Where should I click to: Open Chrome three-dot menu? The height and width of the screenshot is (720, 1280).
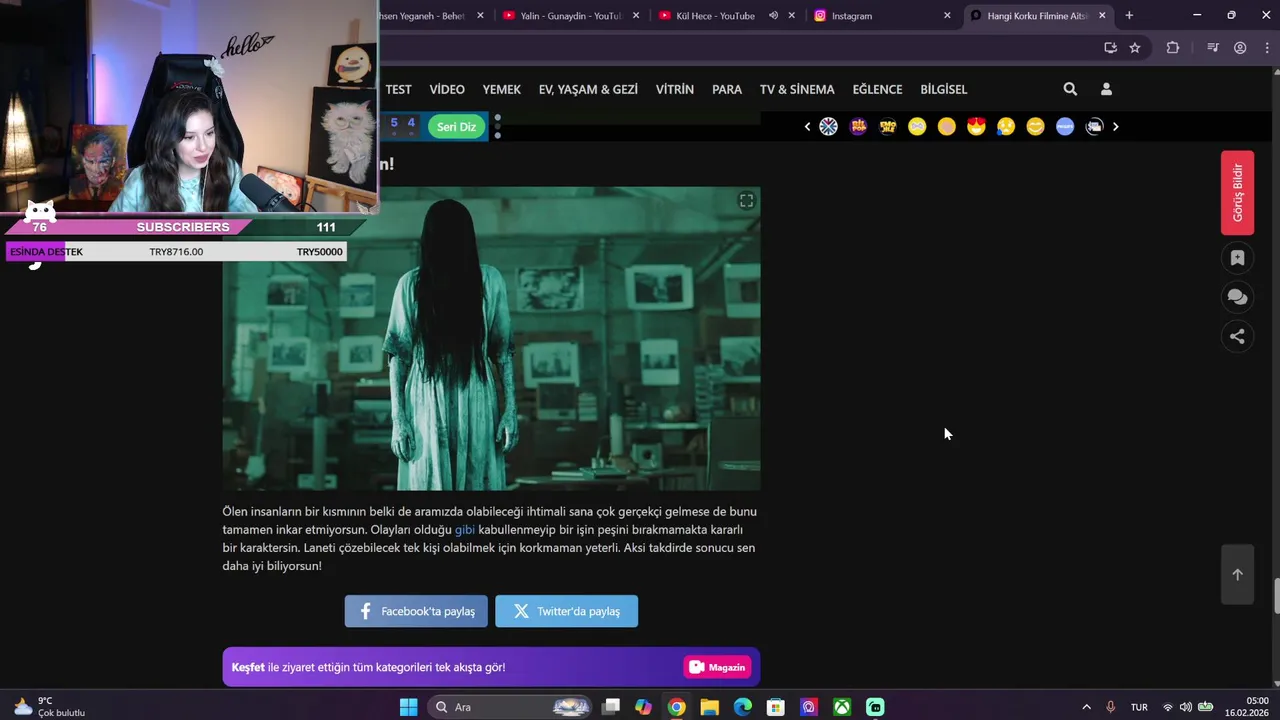[1265, 47]
